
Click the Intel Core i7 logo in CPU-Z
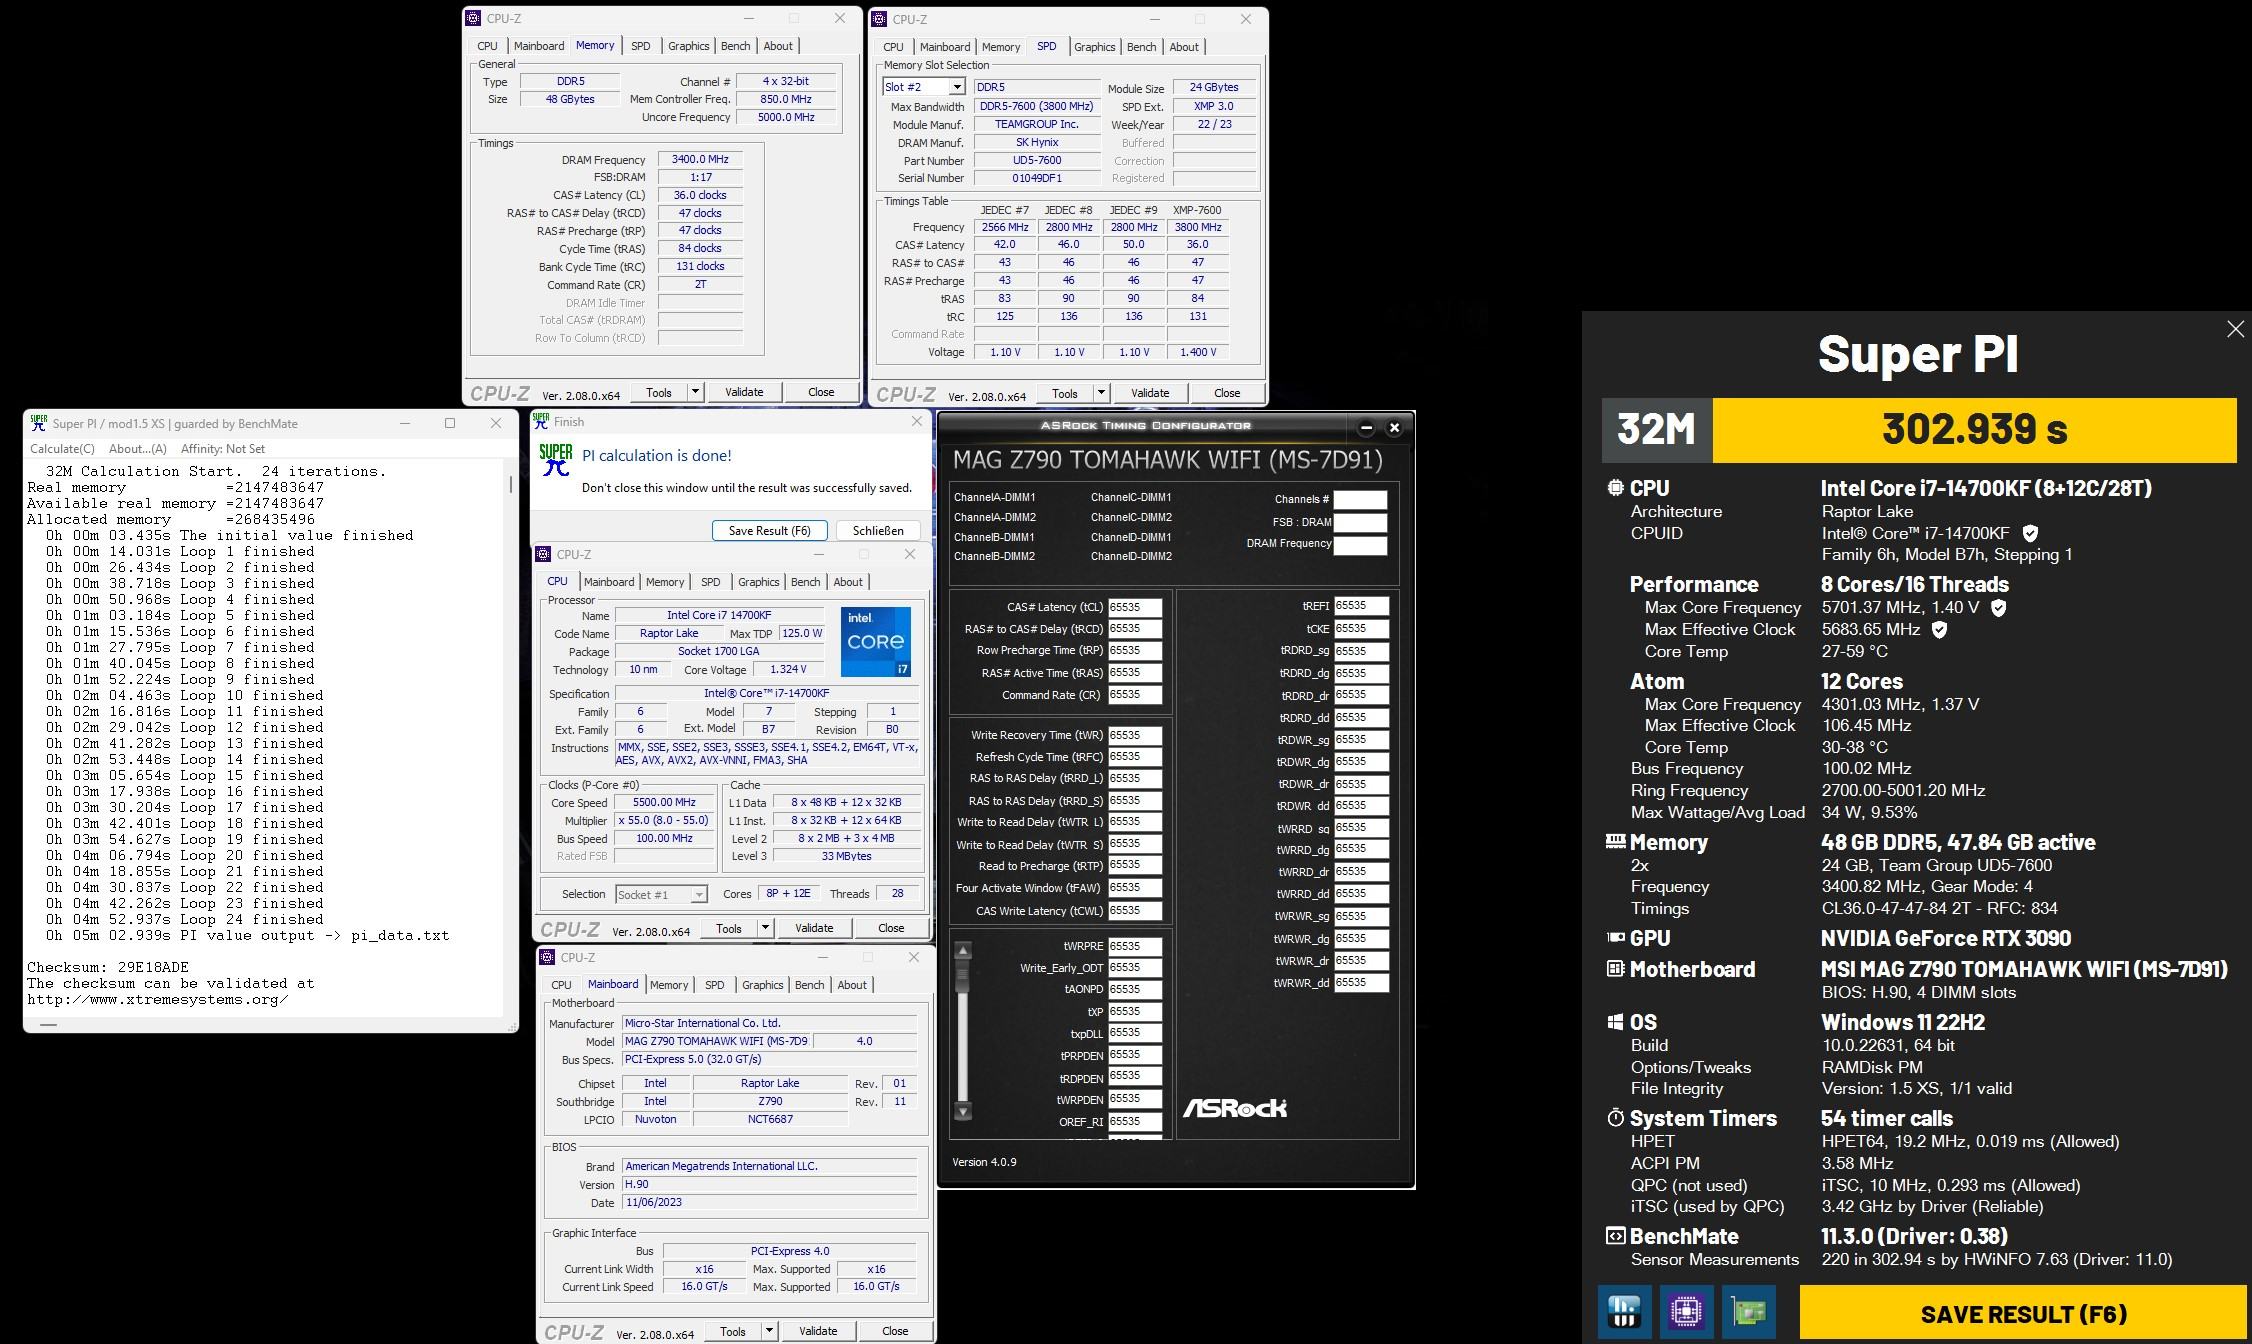point(876,641)
